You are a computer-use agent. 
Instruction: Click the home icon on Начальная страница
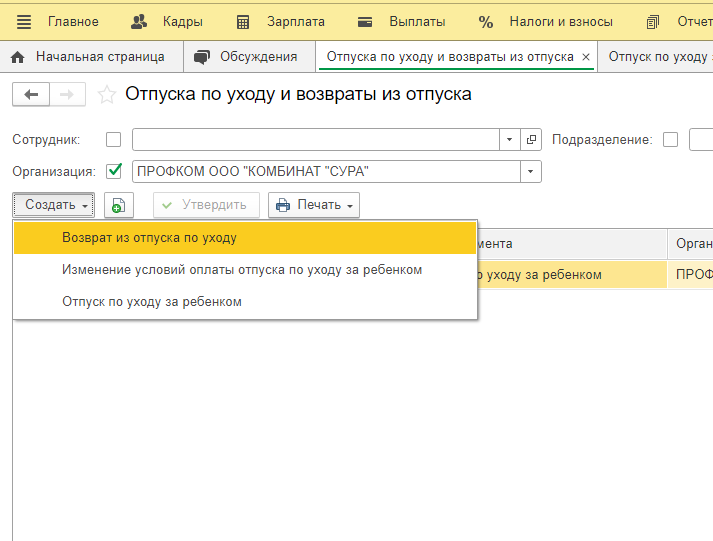click(x=17, y=57)
